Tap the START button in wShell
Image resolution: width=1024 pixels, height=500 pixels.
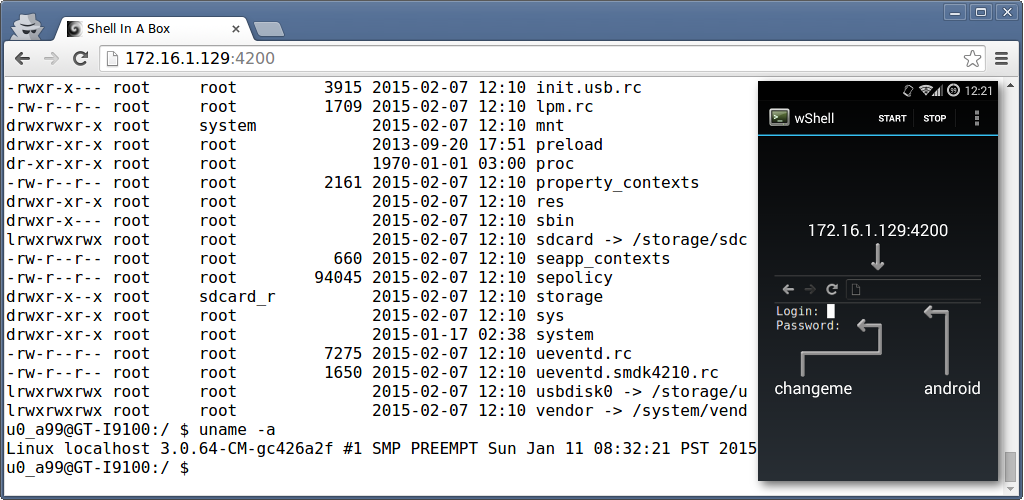892,118
